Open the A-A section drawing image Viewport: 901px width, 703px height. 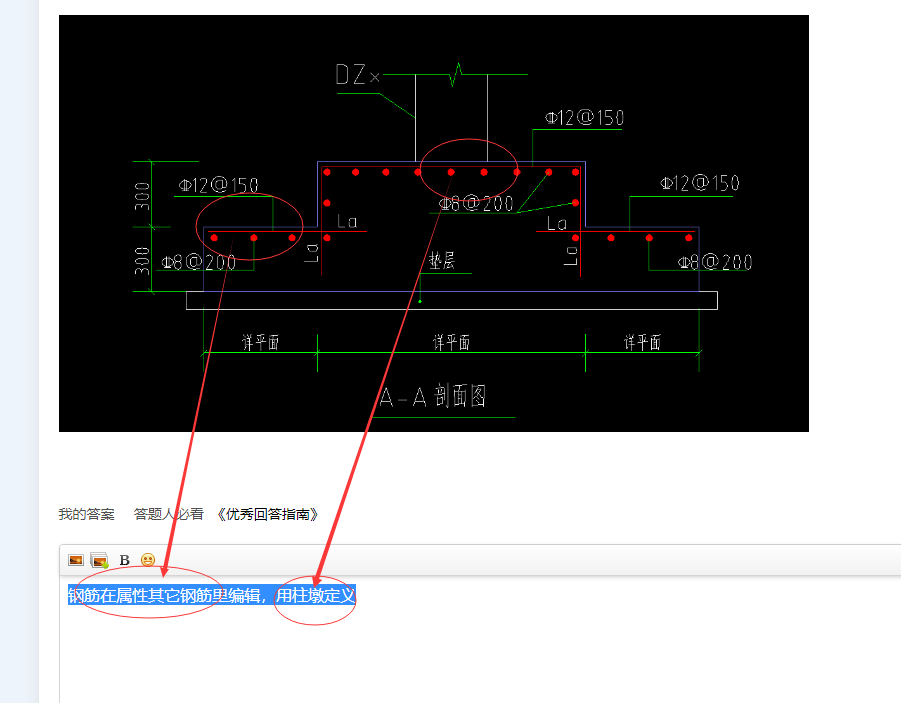tap(434, 224)
